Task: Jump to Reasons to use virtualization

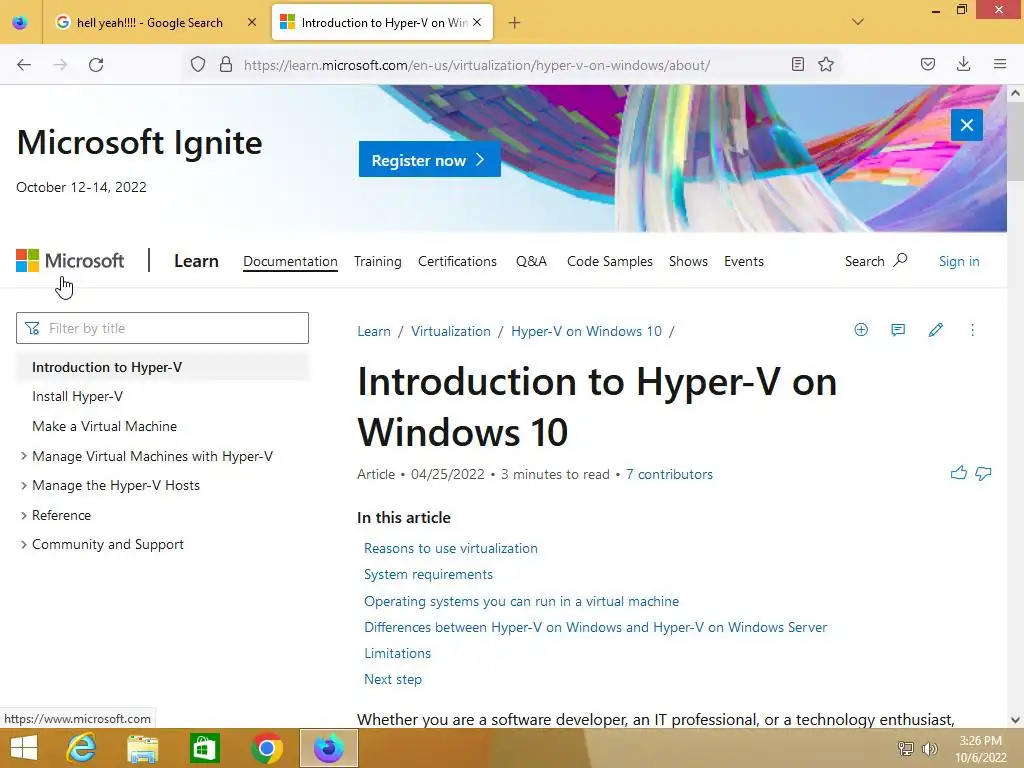Action: point(451,548)
